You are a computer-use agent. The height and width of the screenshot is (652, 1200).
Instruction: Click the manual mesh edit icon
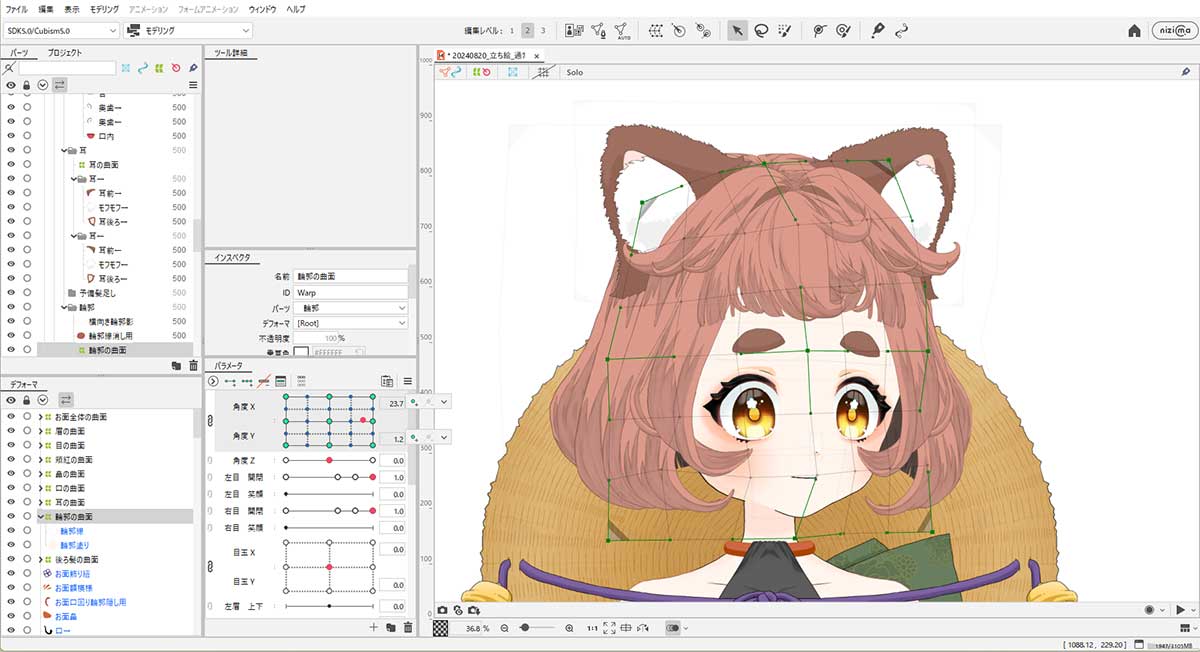pos(598,31)
